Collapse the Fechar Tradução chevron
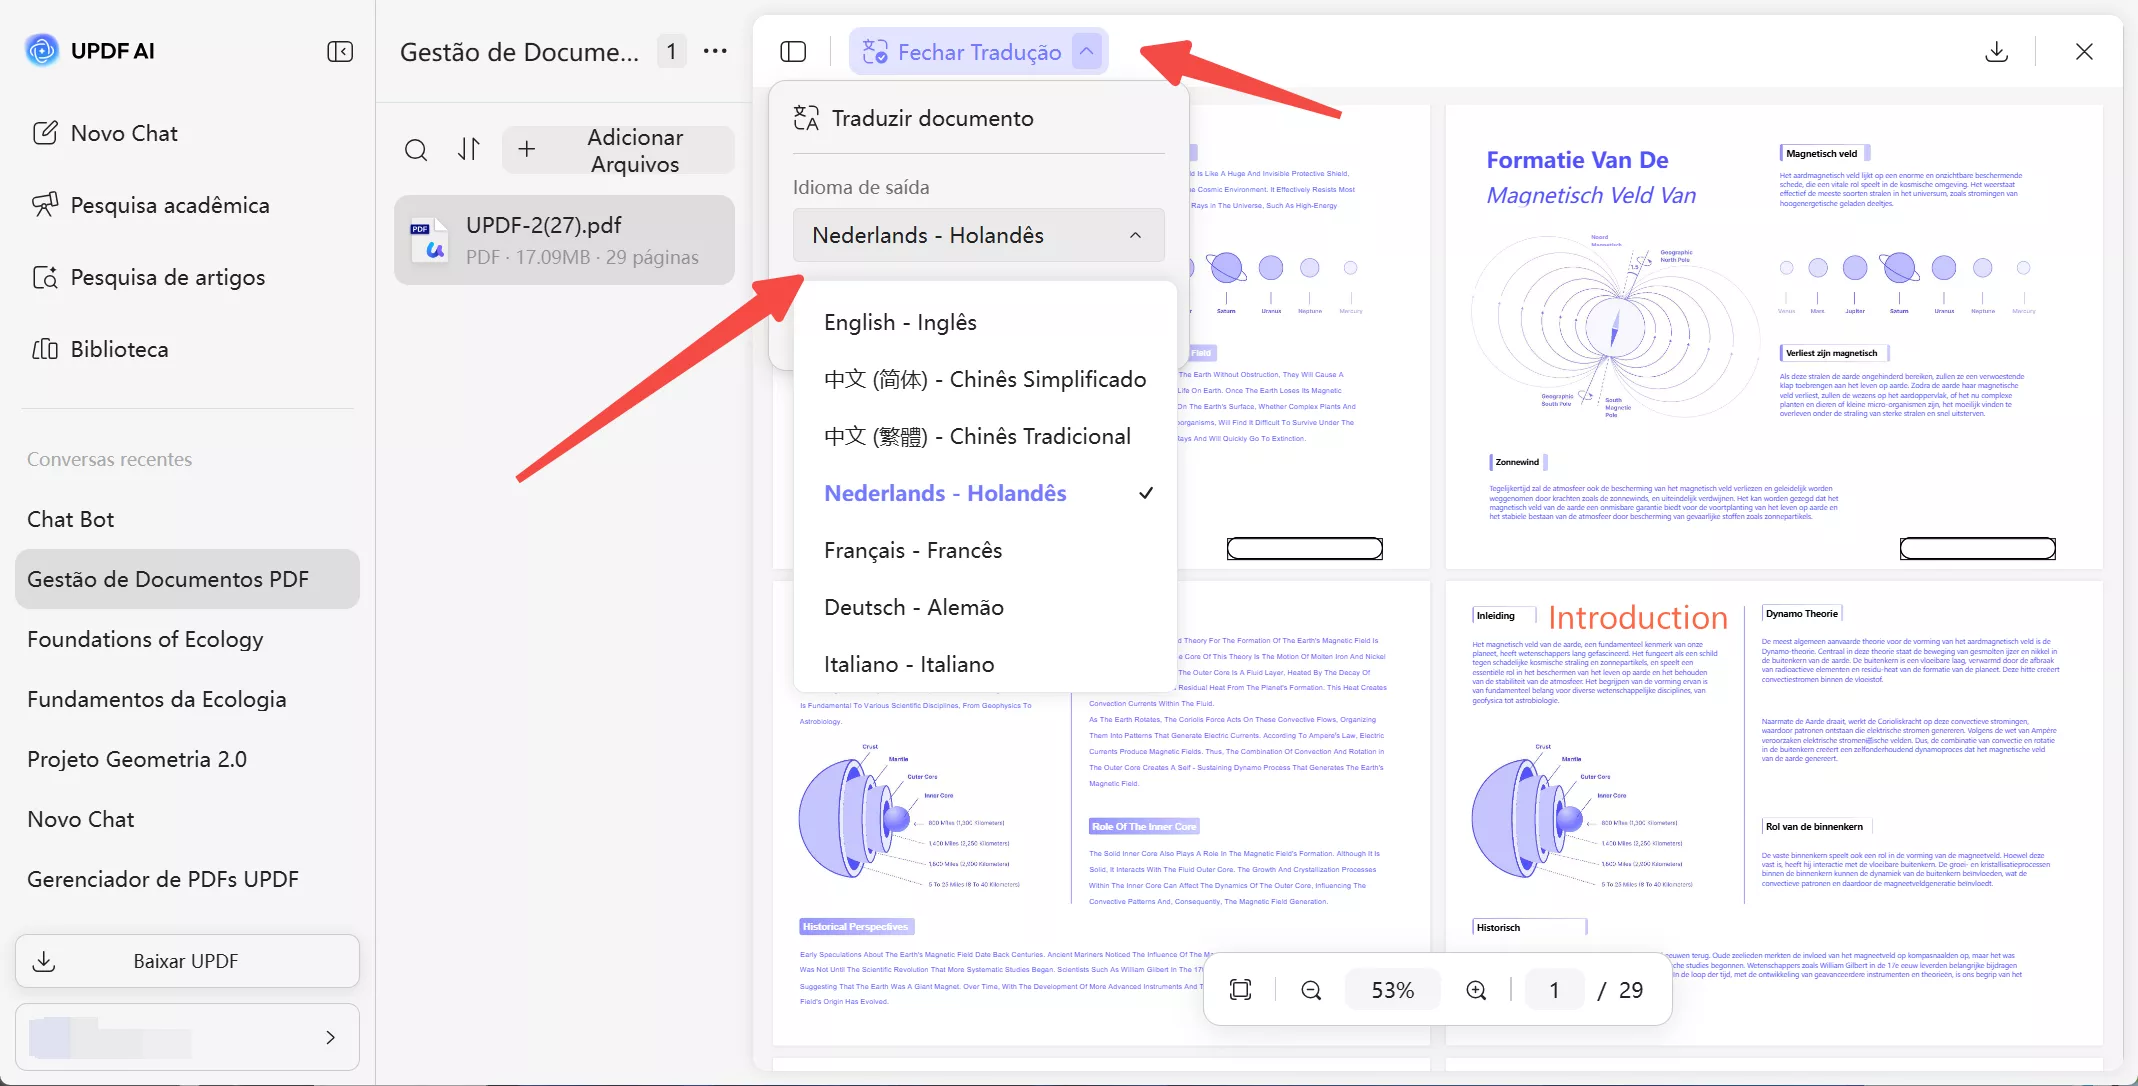 coord(1087,51)
